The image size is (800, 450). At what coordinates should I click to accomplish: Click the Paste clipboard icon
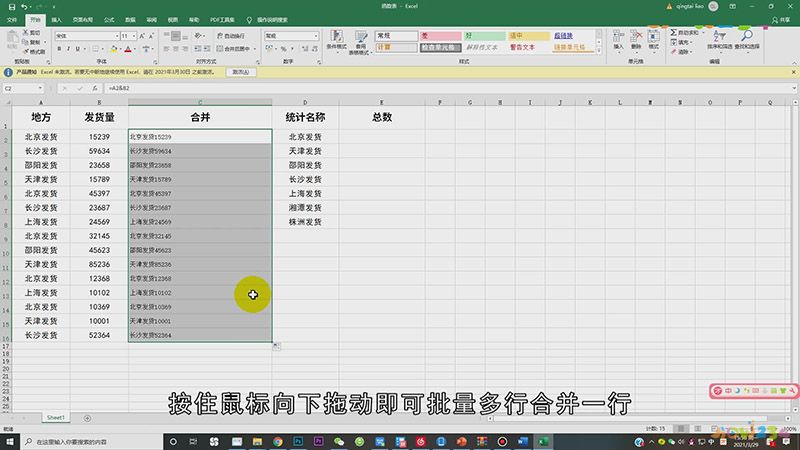tap(12, 40)
